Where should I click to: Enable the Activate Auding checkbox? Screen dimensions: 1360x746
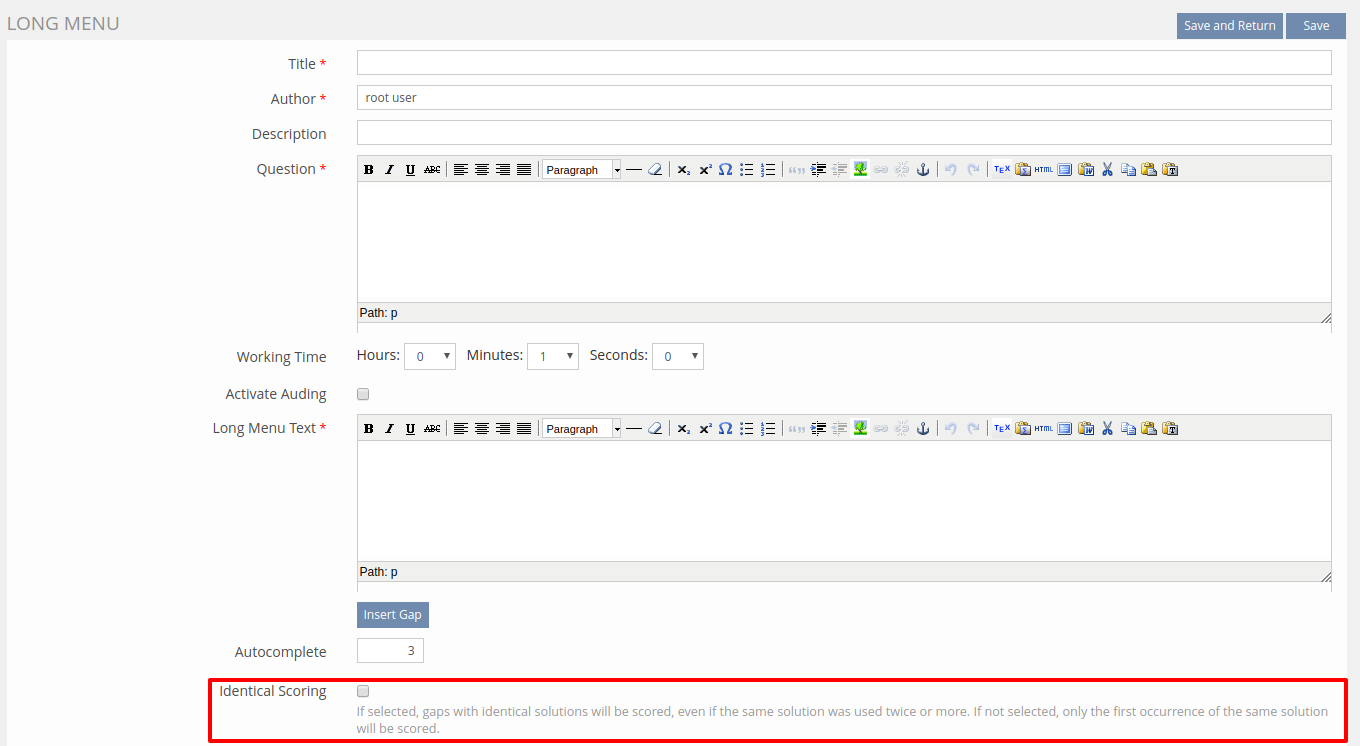[x=363, y=394]
